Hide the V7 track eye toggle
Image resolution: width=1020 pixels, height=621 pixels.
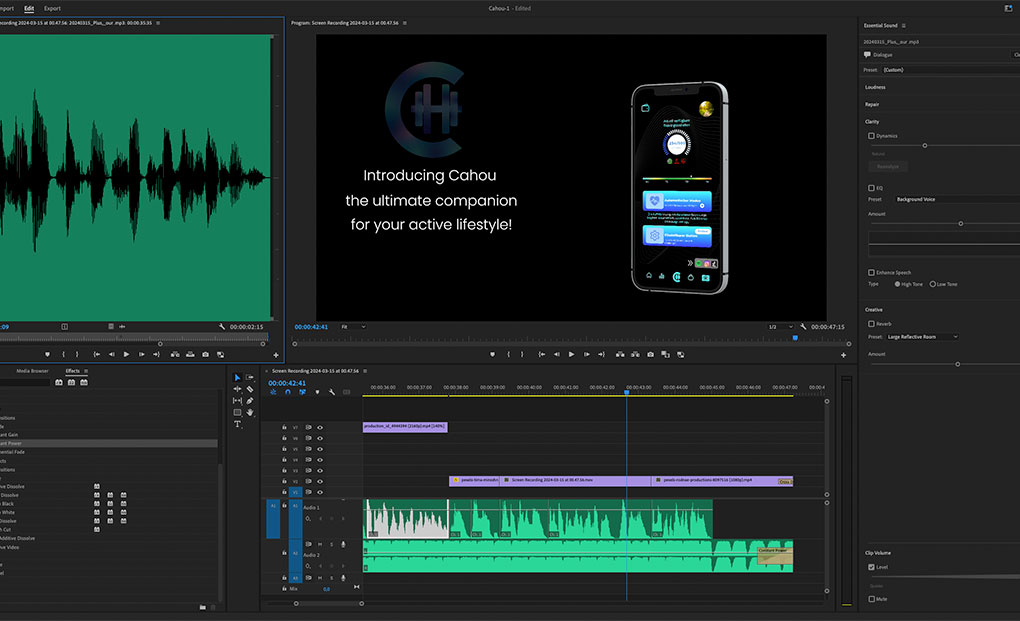[x=319, y=427]
